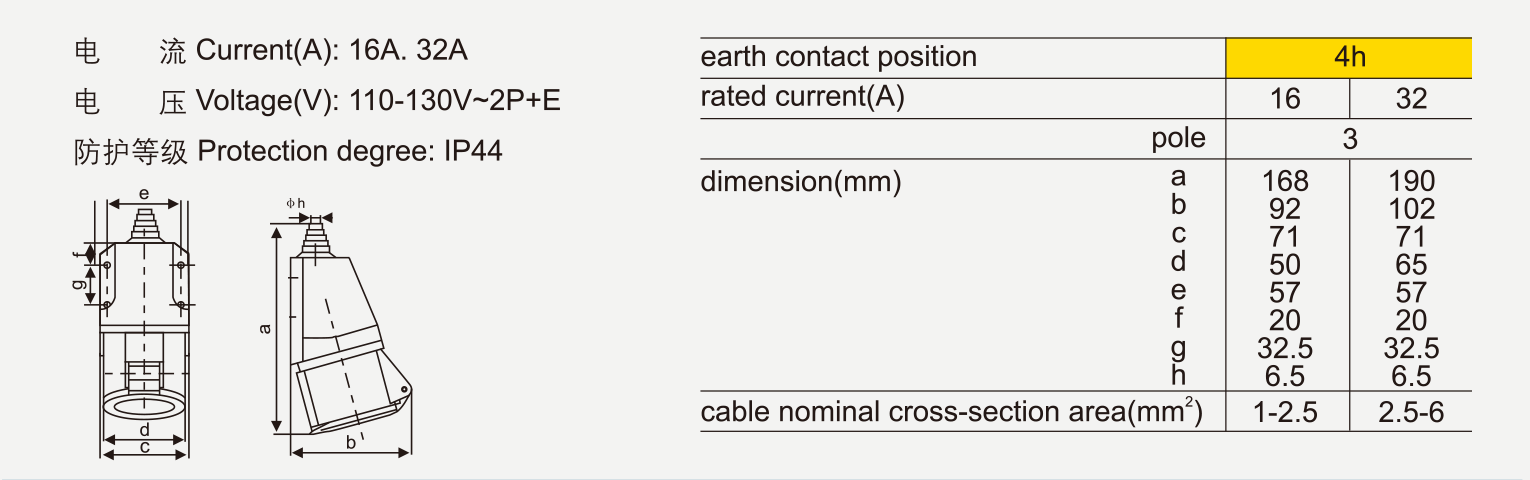Viewport: 1530px width, 480px height.
Task: Select the 168 dimension value
Action: coord(1285,181)
